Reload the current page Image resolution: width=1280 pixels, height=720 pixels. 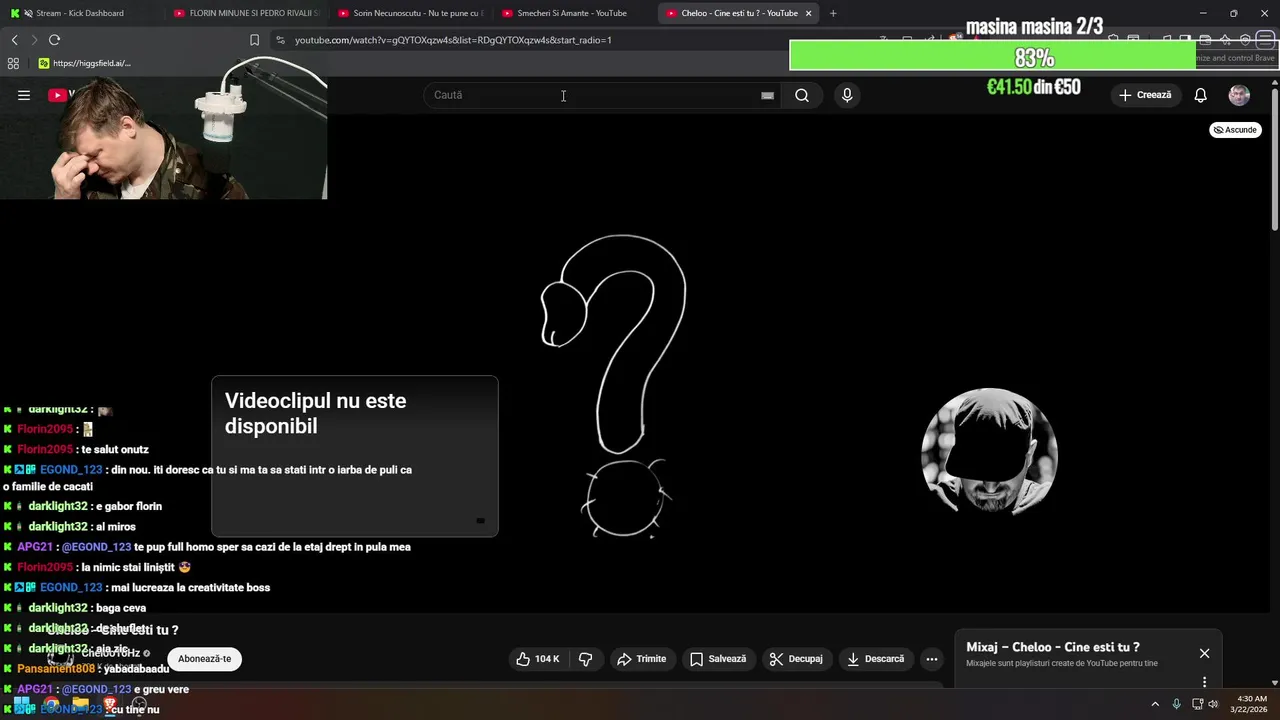(x=54, y=40)
